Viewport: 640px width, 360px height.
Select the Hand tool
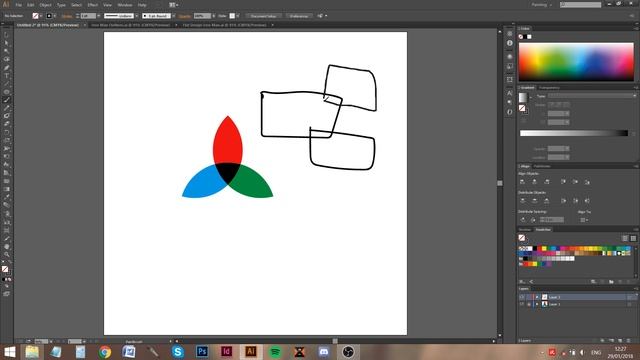(7, 247)
